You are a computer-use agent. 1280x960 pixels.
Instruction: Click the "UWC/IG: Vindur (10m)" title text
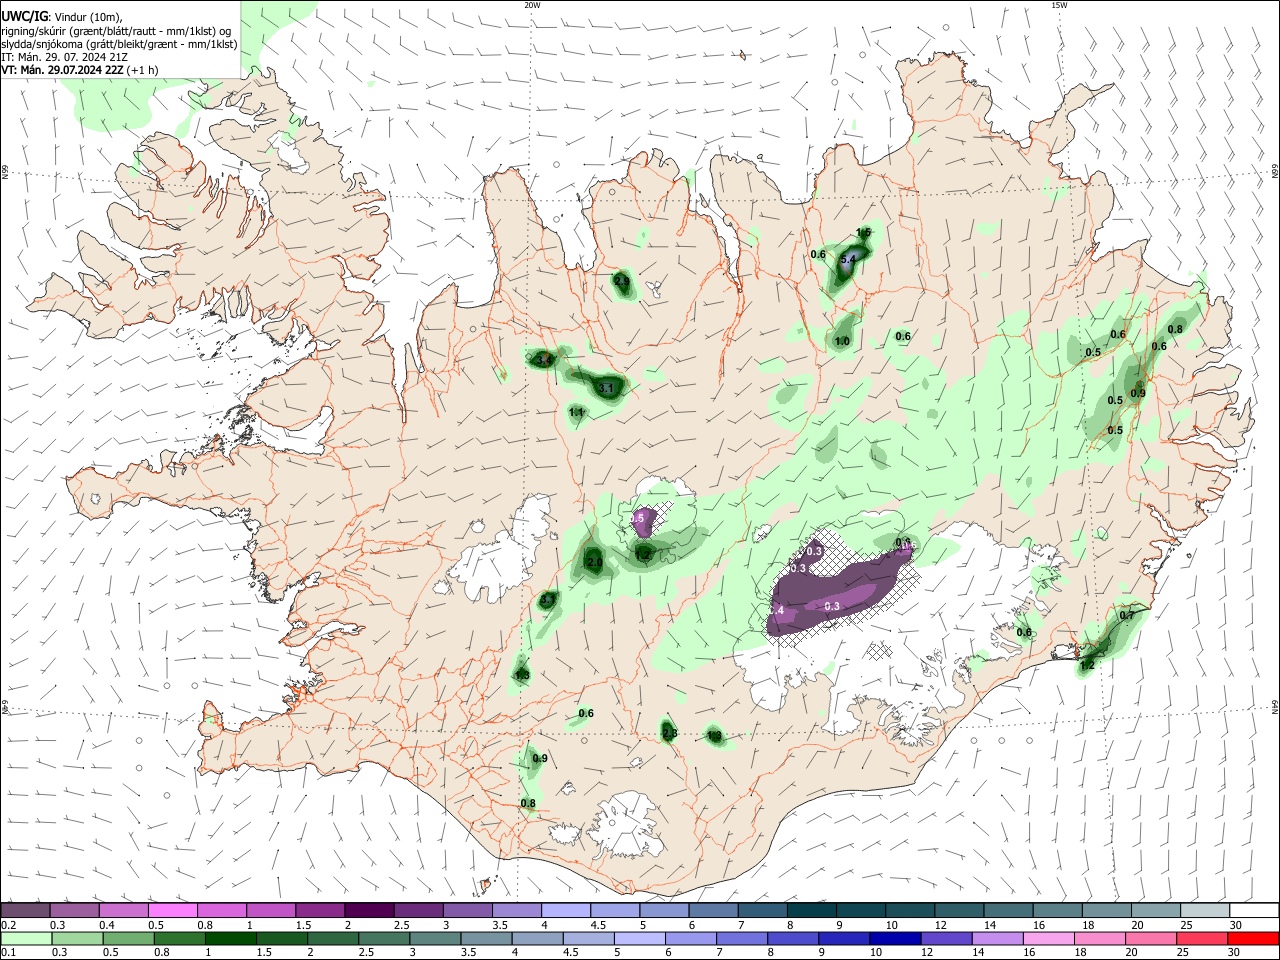point(61,17)
